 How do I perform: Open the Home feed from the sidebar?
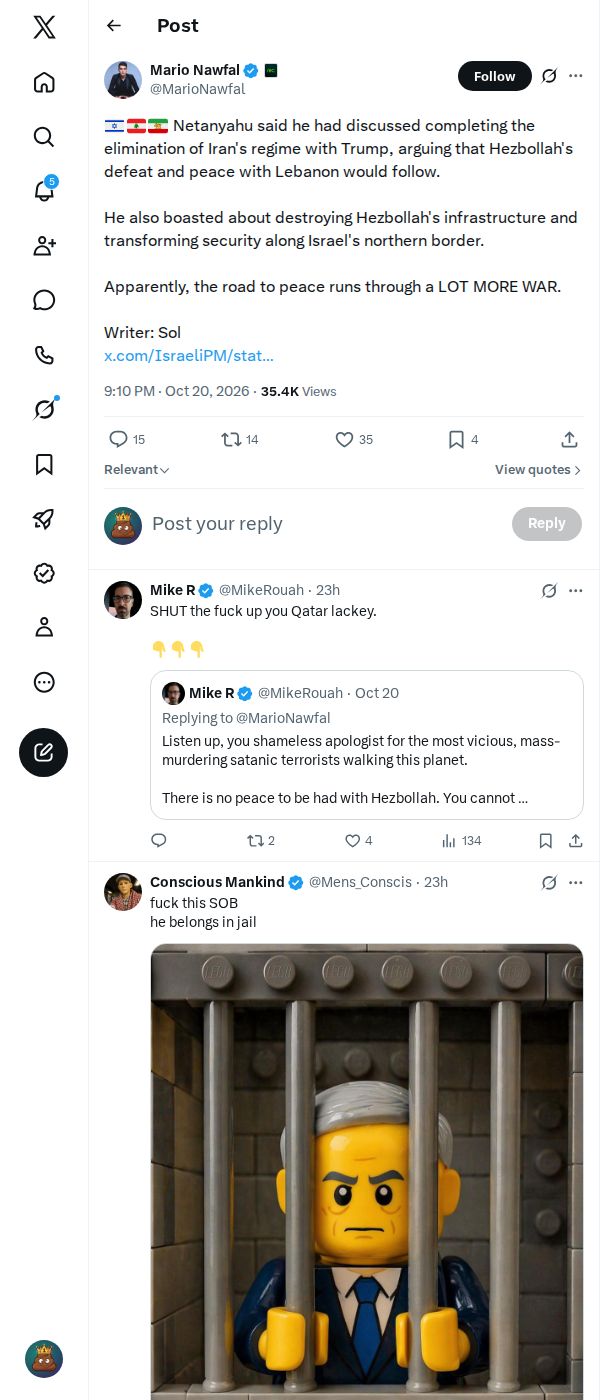(x=44, y=82)
